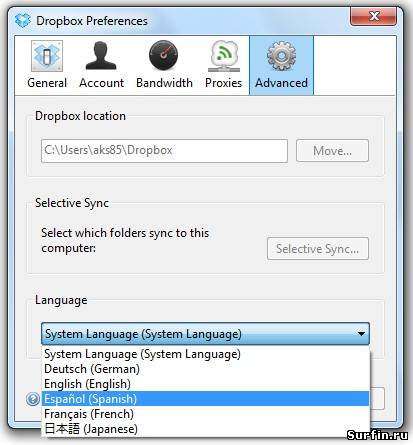
Task: Click the Advanced gear icon
Action: click(281, 56)
